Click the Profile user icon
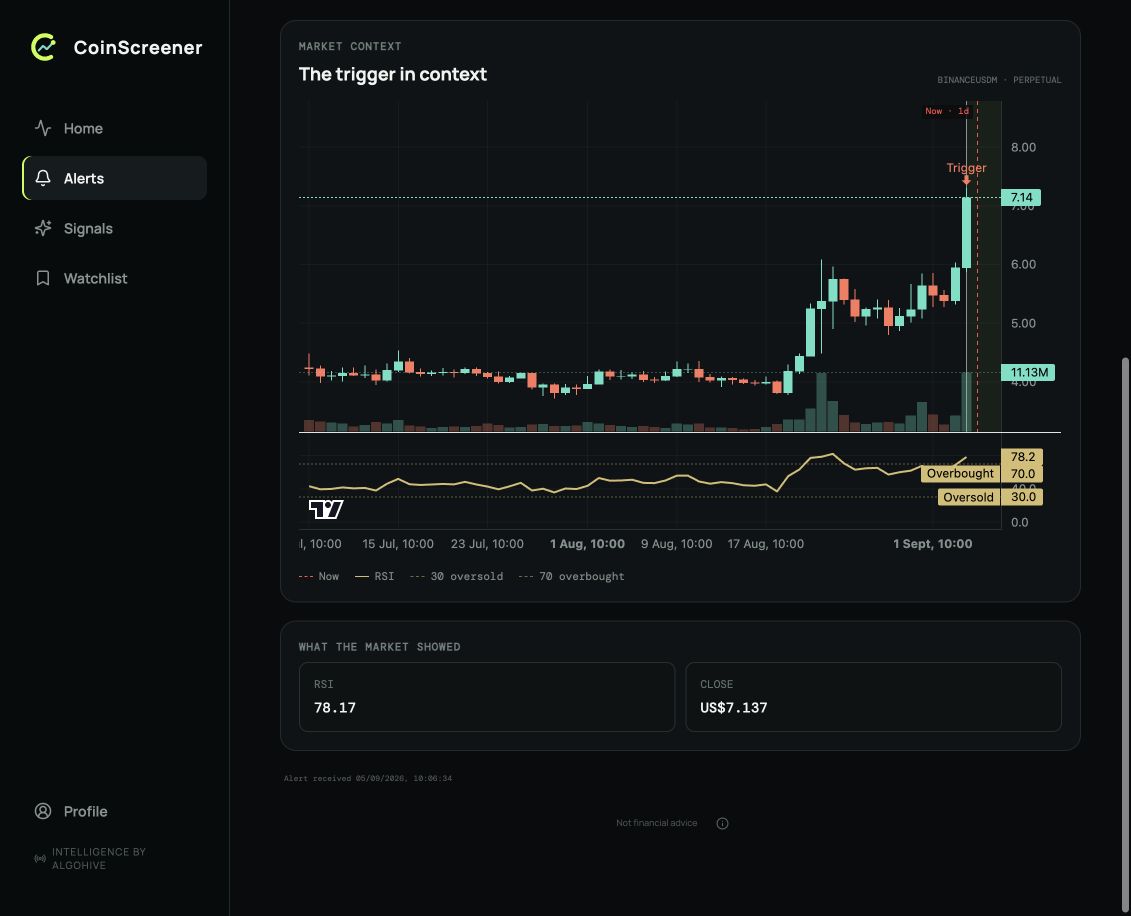The height and width of the screenshot is (916, 1131). click(x=43, y=811)
